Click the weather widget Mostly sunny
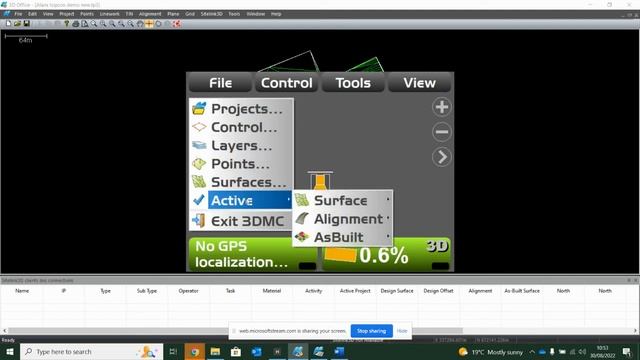The image size is (640, 360). click(x=491, y=351)
